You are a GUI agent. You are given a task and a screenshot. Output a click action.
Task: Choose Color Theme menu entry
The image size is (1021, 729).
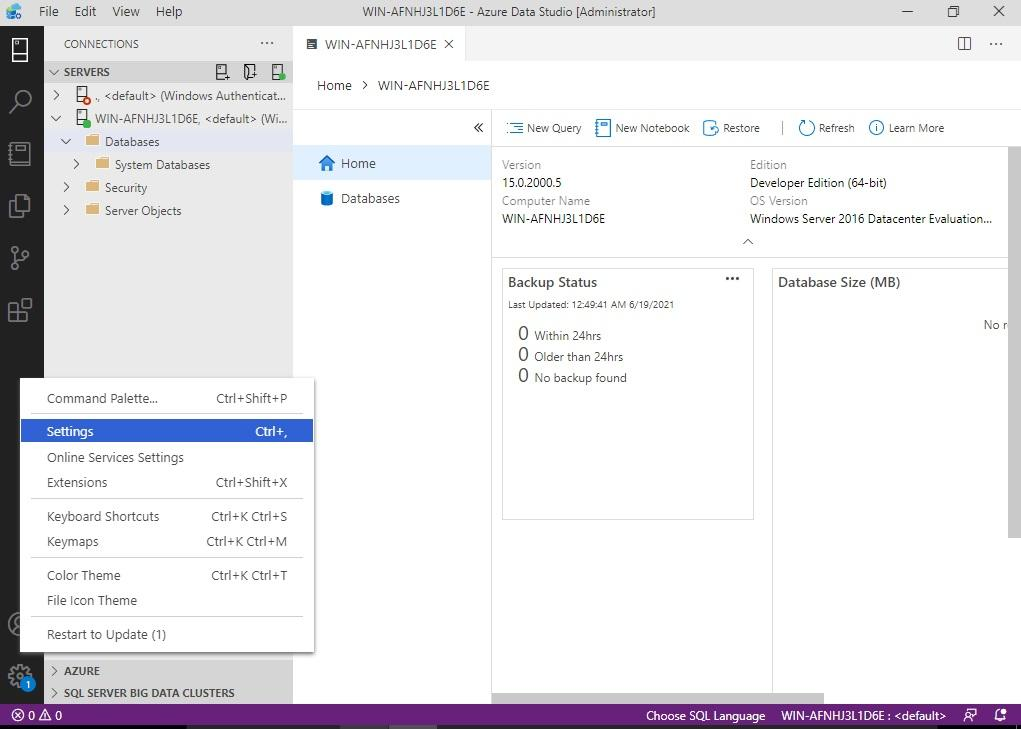[x=167, y=575]
